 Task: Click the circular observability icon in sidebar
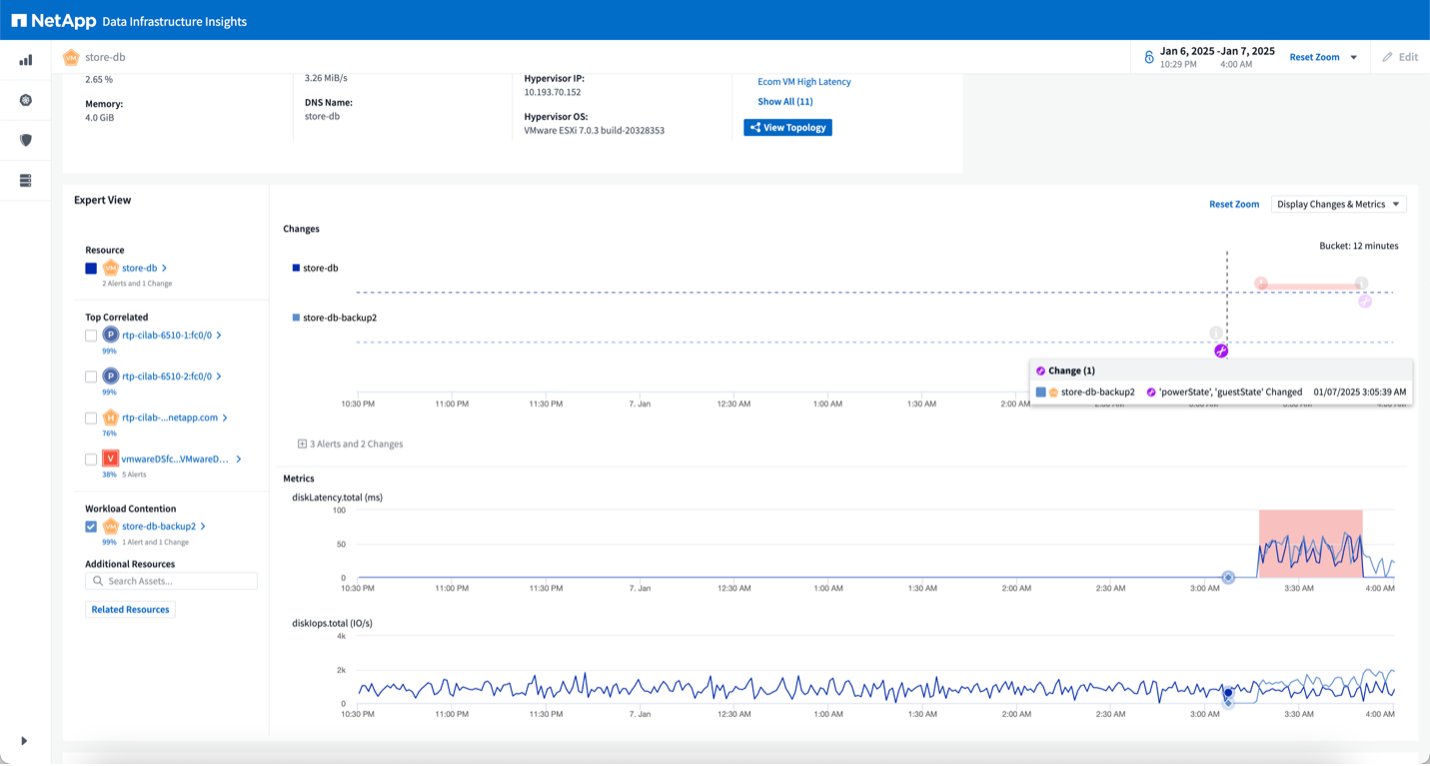click(x=26, y=100)
